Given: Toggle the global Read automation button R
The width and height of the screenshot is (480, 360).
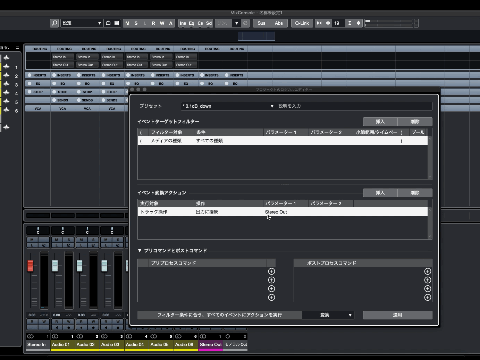Looking at the screenshot, I should point(153,23).
